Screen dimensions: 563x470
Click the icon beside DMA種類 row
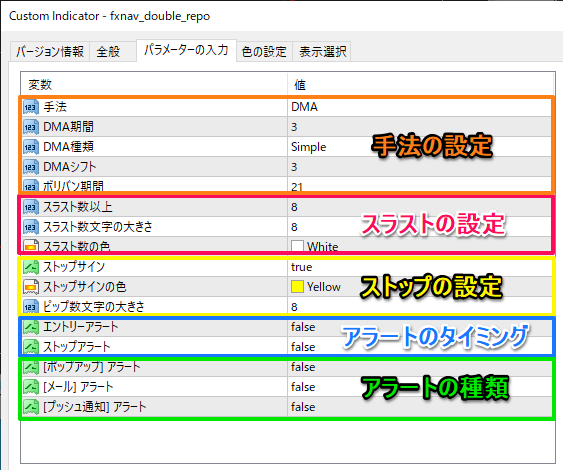(x=31, y=147)
